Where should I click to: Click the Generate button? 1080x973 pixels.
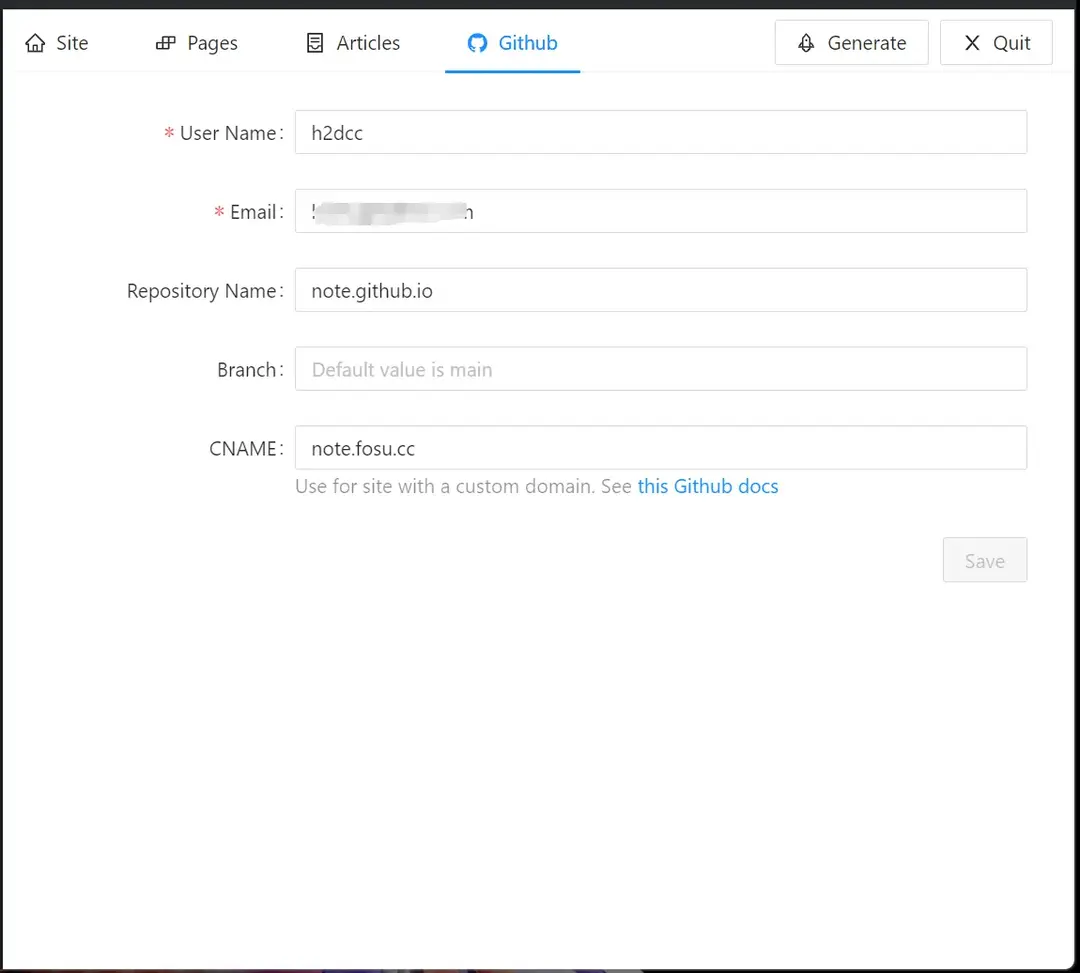[x=851, y=42]
